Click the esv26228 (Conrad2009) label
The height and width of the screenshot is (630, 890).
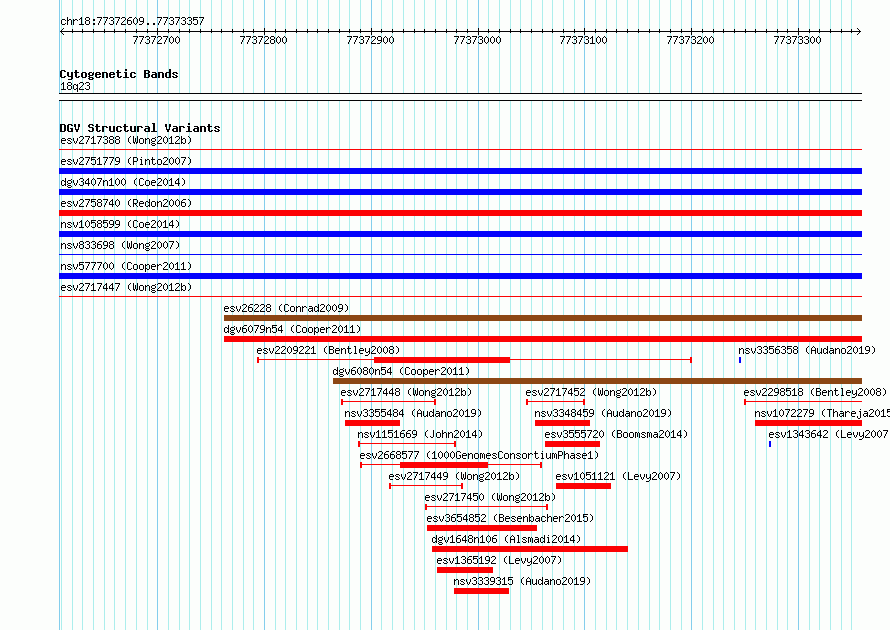point(286,308)
